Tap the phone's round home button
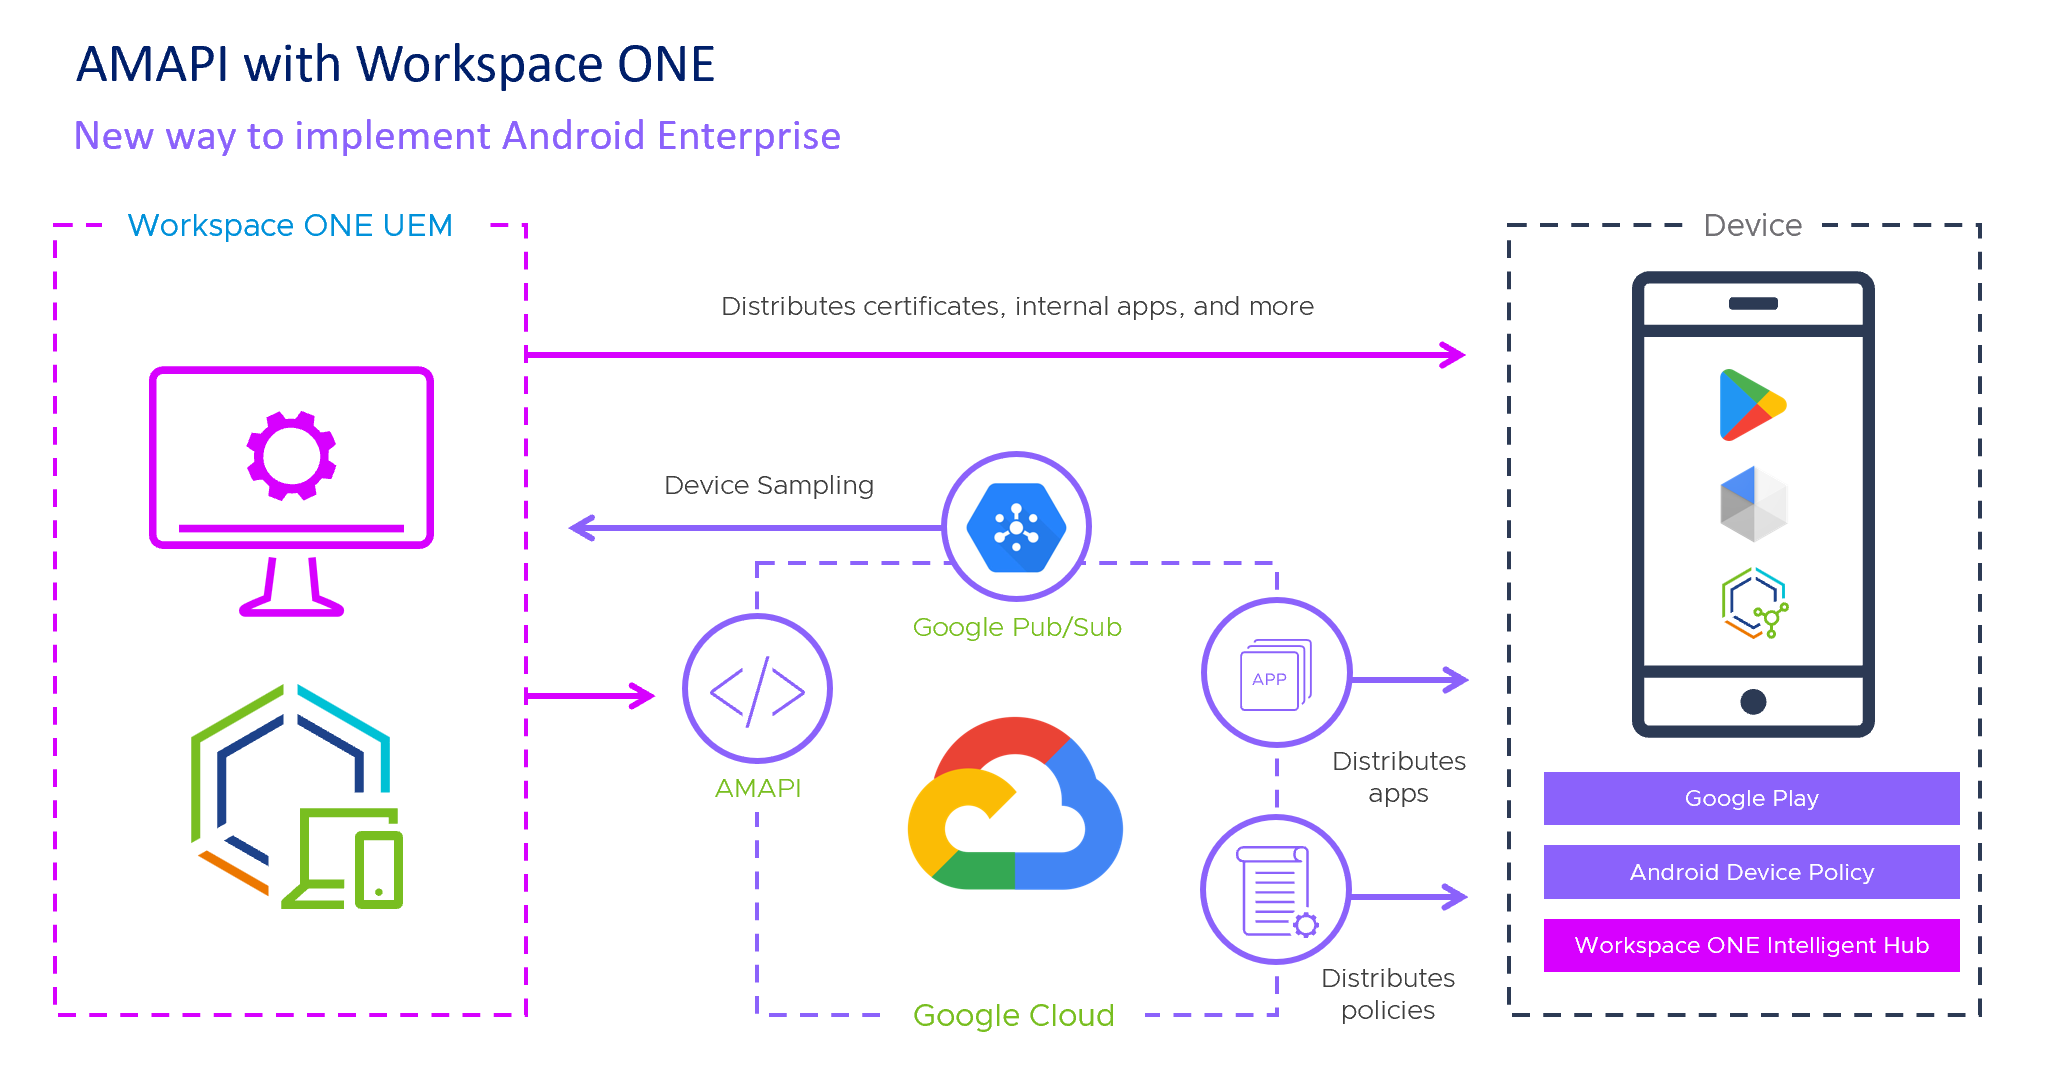Image resolution: width=2059 pixels, height=1079 pixels. coord(1753,702)
